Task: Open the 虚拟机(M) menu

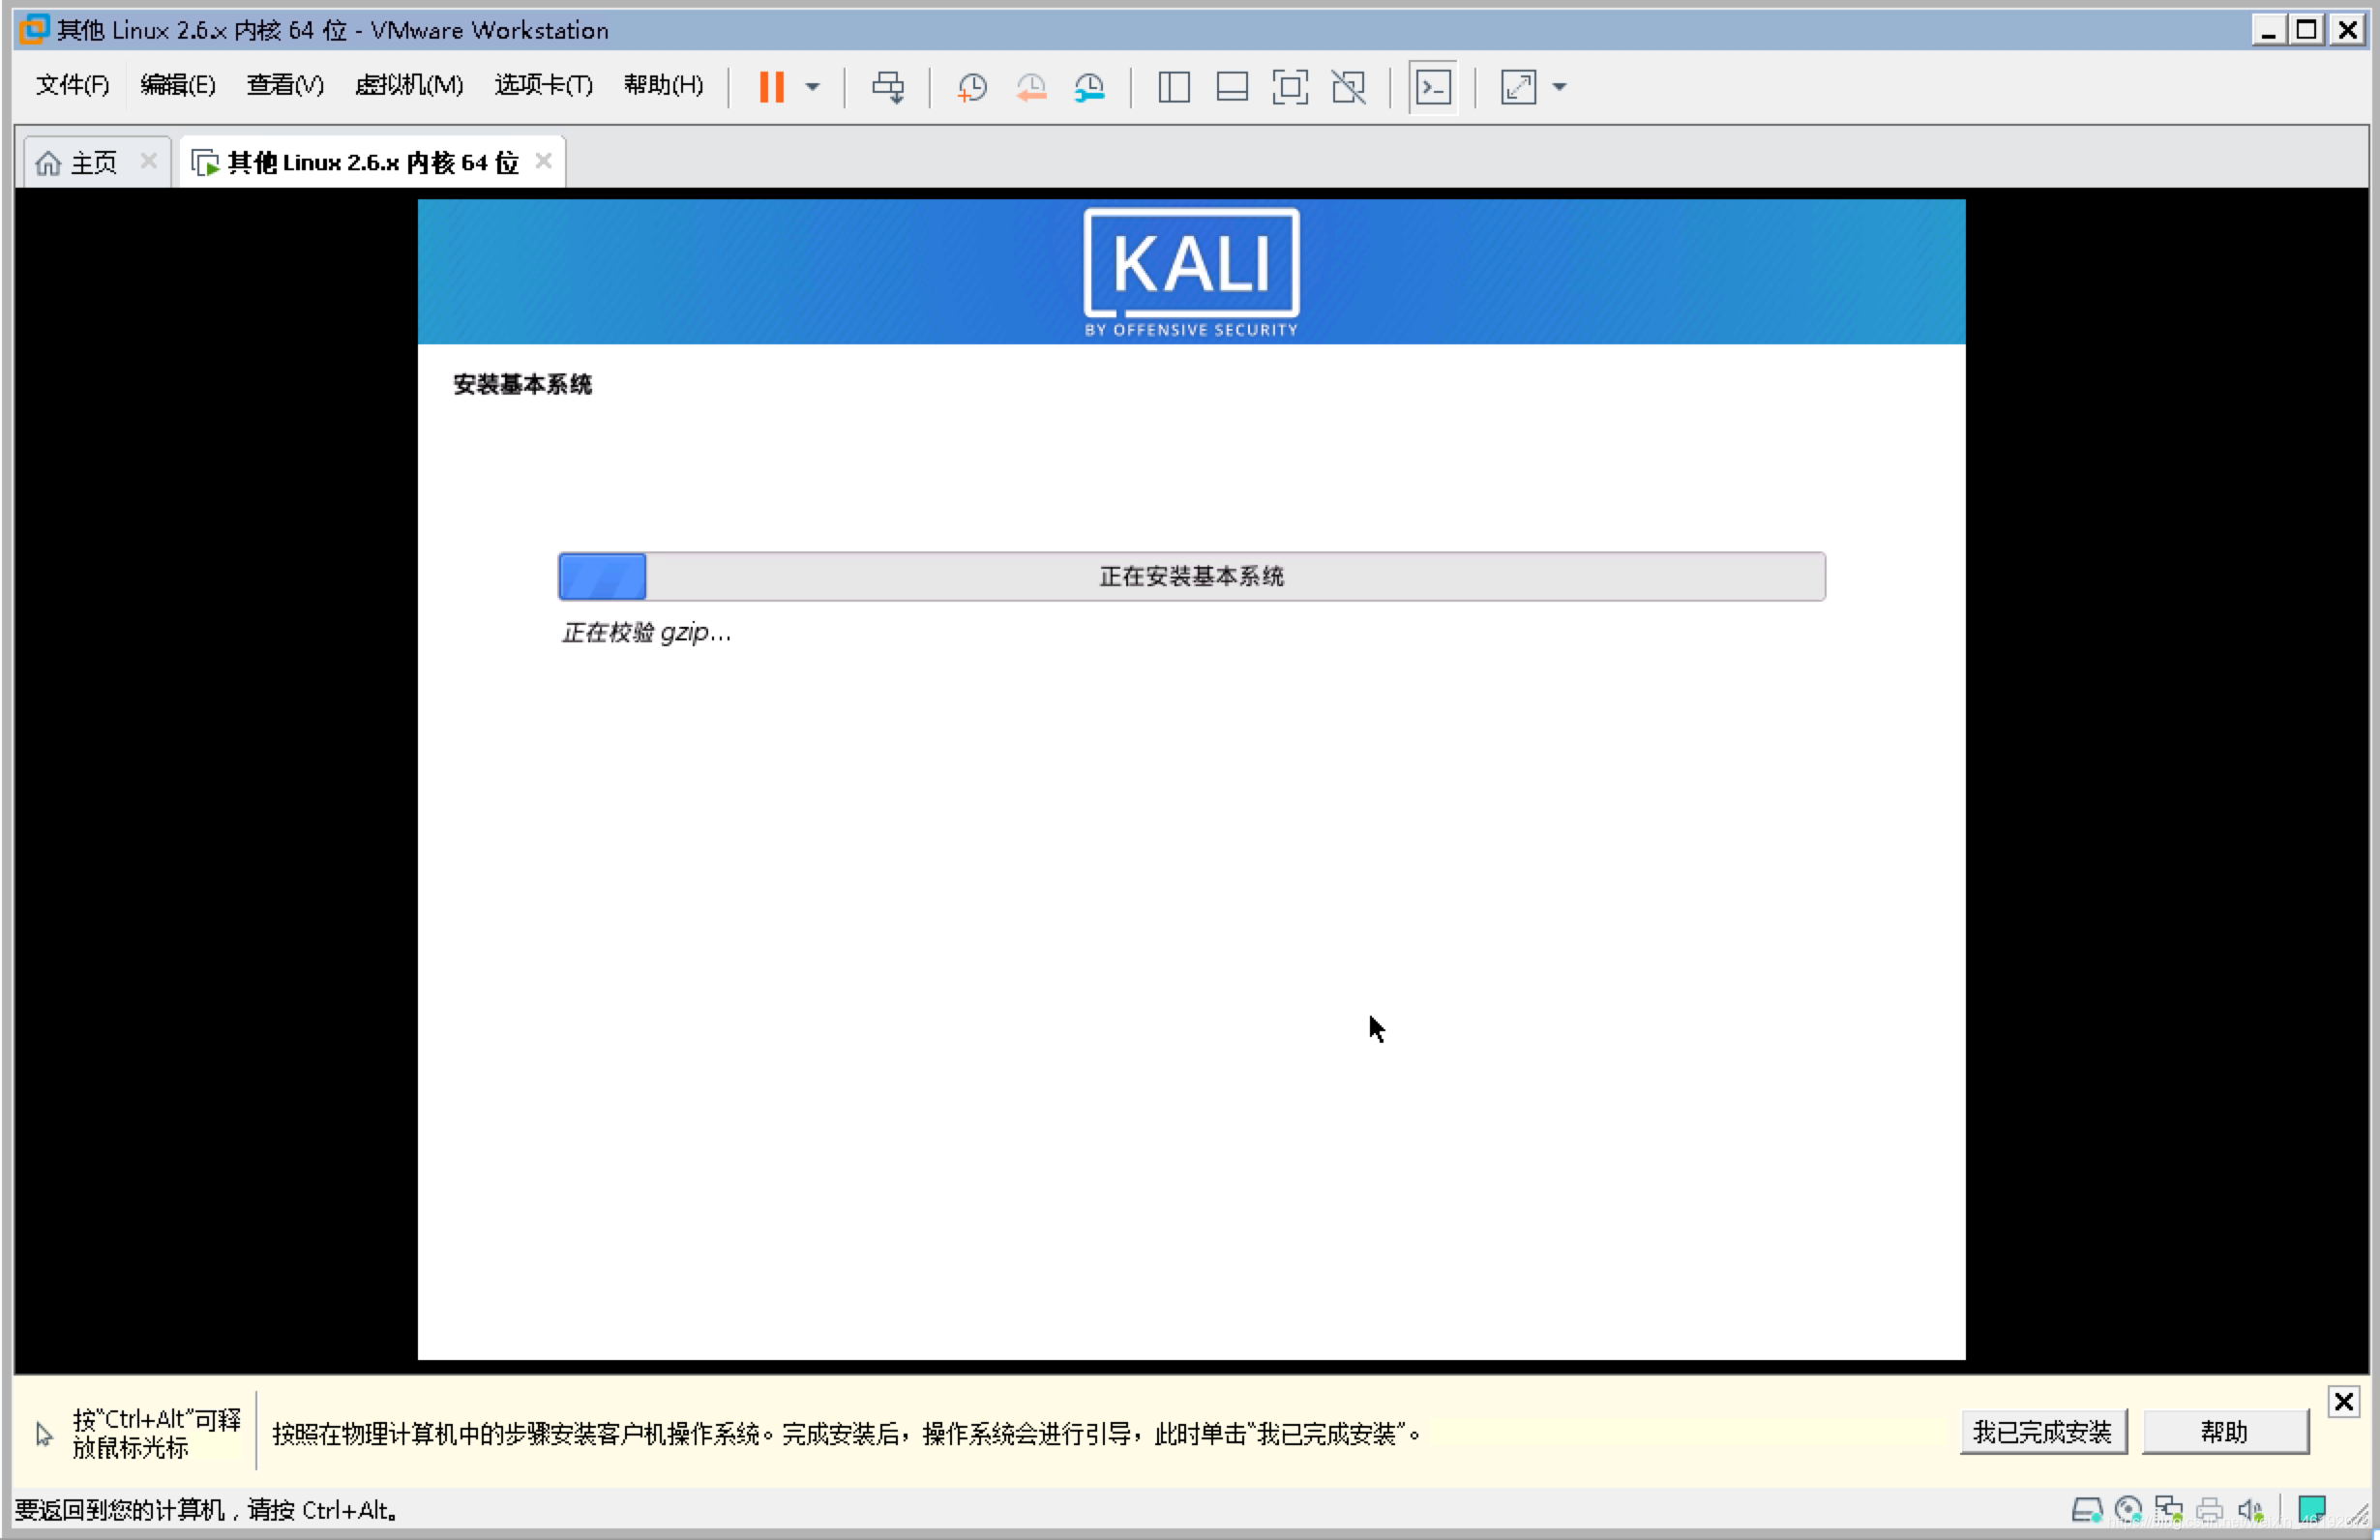Action: click(409, 85)
